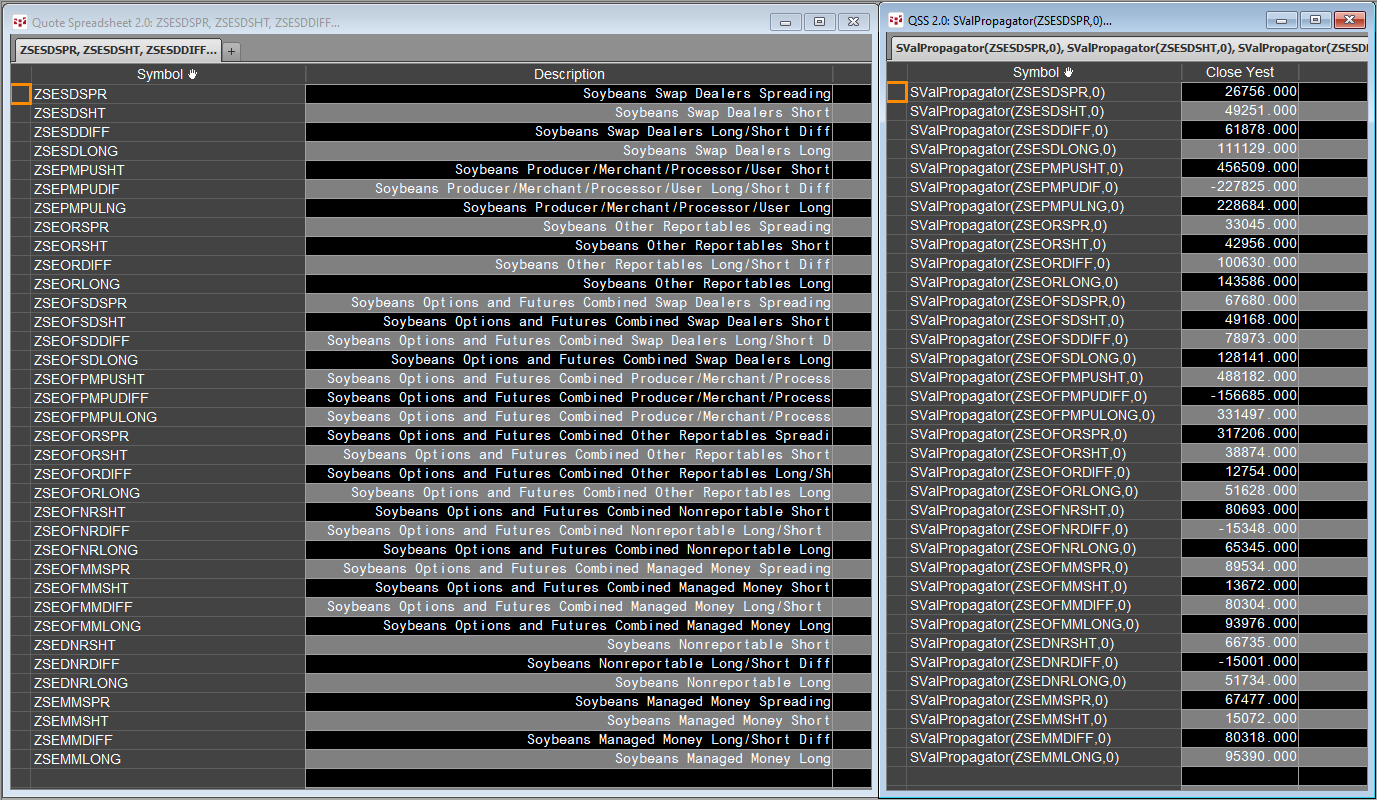1377x800 pixels.
Task: Select symbol cell ZSEDNRSHT
Action: (168, 645)
